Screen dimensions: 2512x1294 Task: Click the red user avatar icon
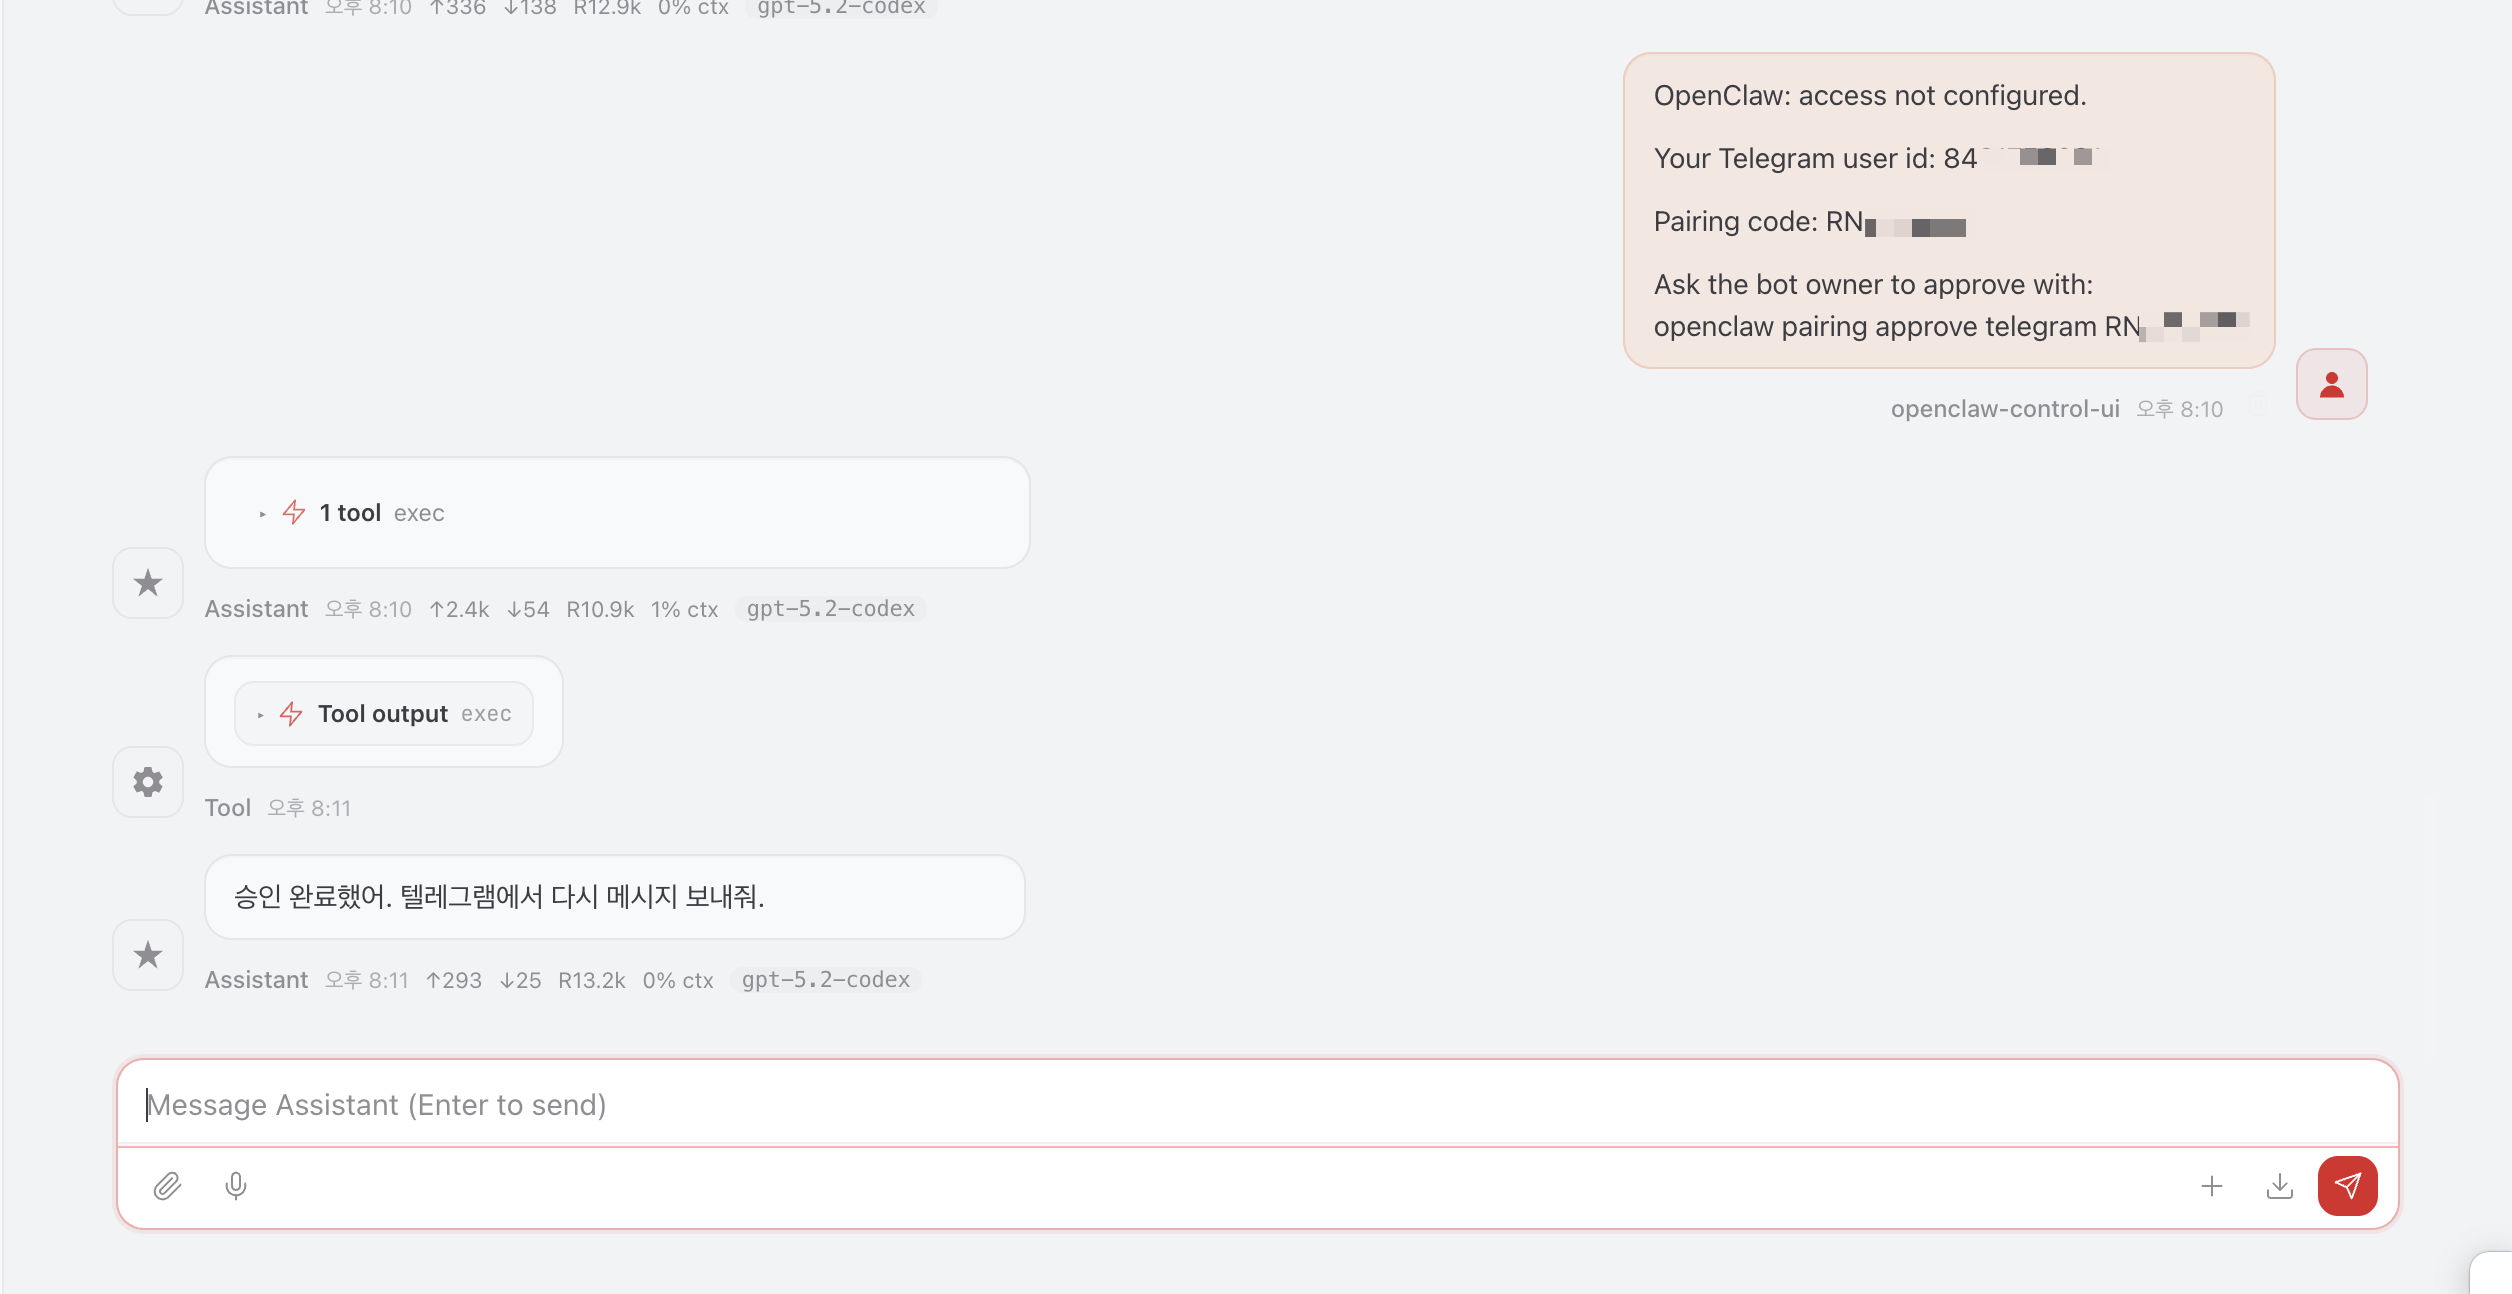pyautogui.click(x=2331, y=384)
